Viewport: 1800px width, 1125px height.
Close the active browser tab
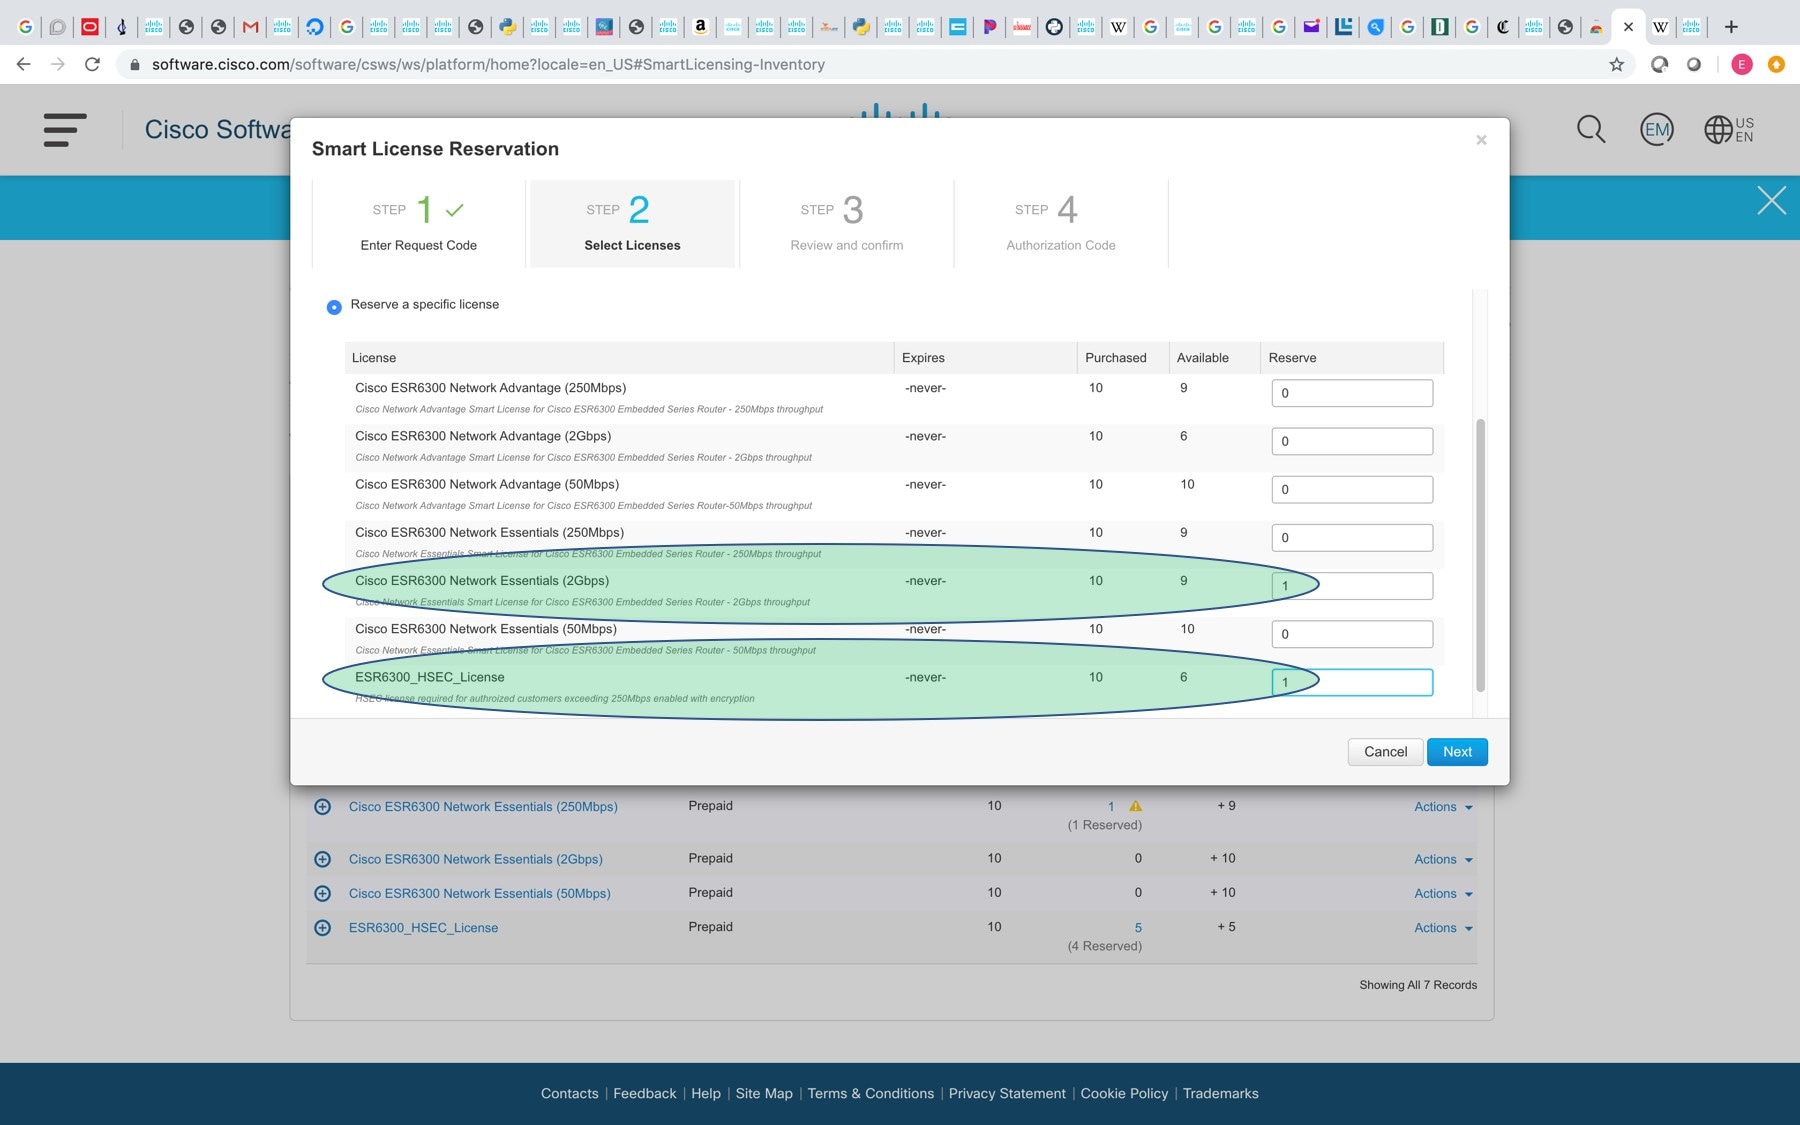point(1628,27)
